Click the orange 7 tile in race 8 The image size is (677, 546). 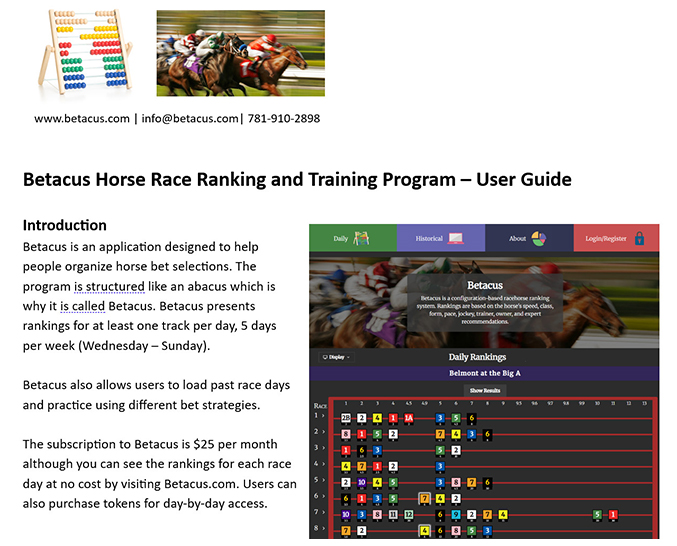pyautogui.click(x=346, y=530)
